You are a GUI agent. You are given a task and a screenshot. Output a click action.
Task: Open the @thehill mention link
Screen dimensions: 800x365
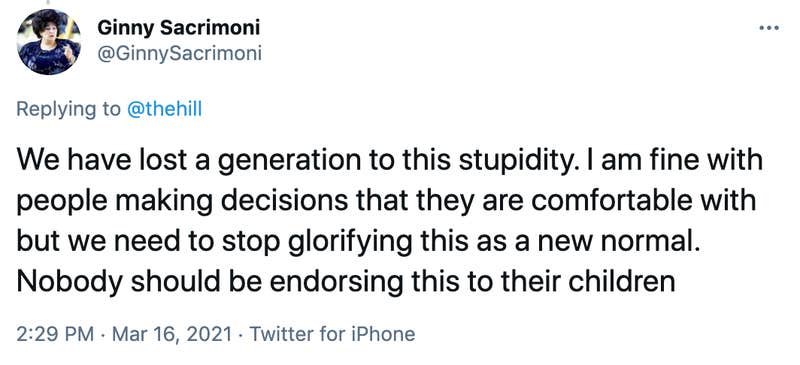point(164,109)
